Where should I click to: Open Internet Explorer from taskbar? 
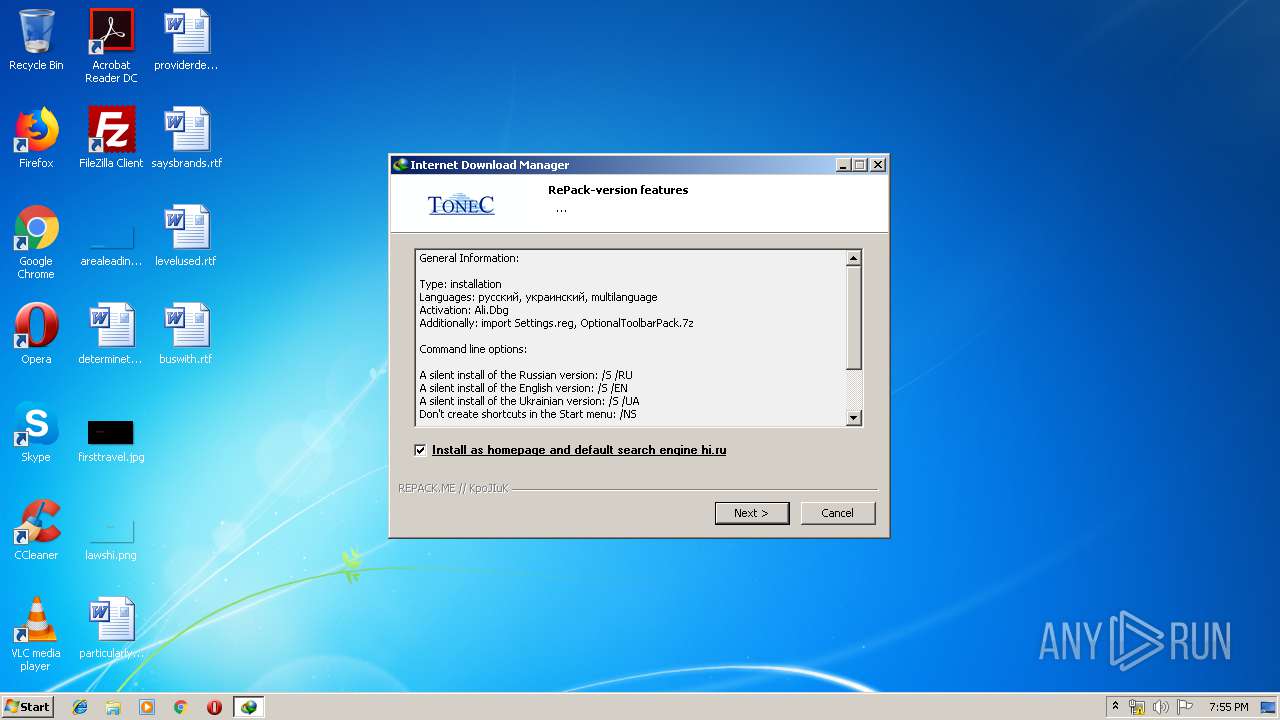pos(80,707)
